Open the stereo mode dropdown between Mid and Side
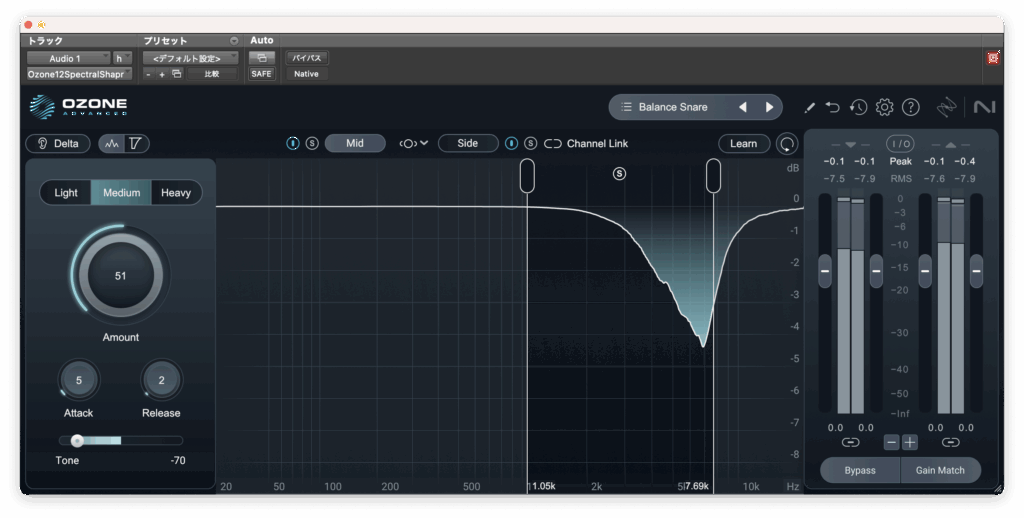Viewport: 1024px width, 518px height. click(413, 143)
